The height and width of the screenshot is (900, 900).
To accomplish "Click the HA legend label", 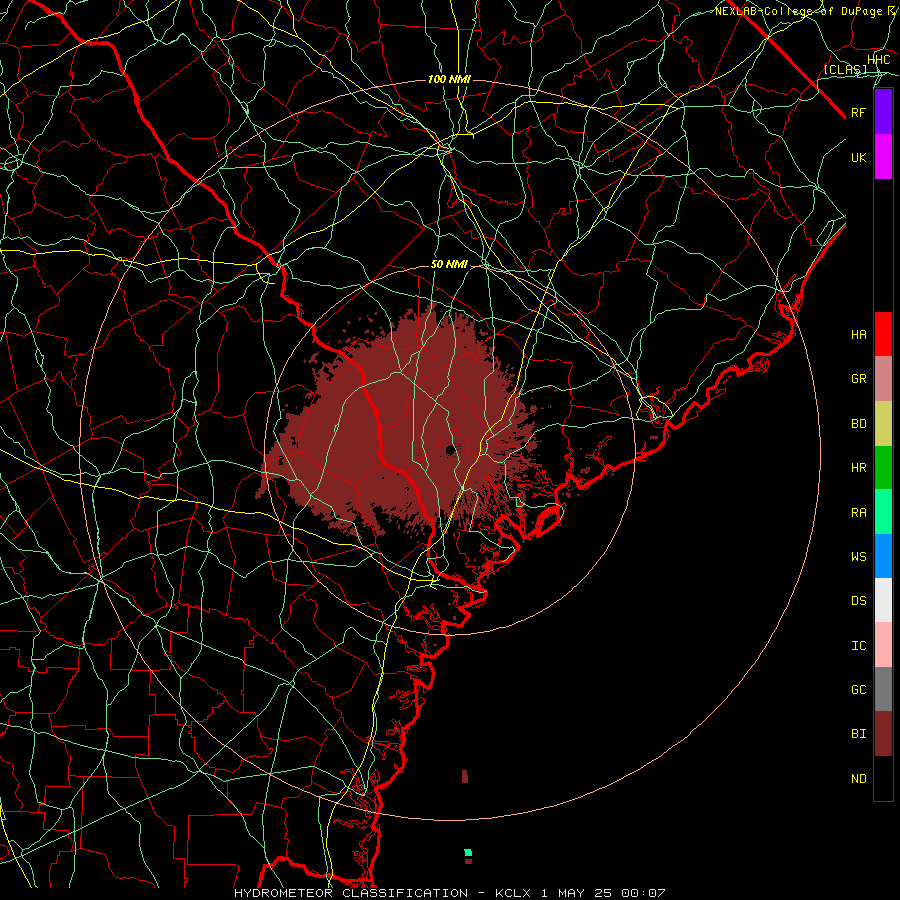I will (x=858, y=335).
